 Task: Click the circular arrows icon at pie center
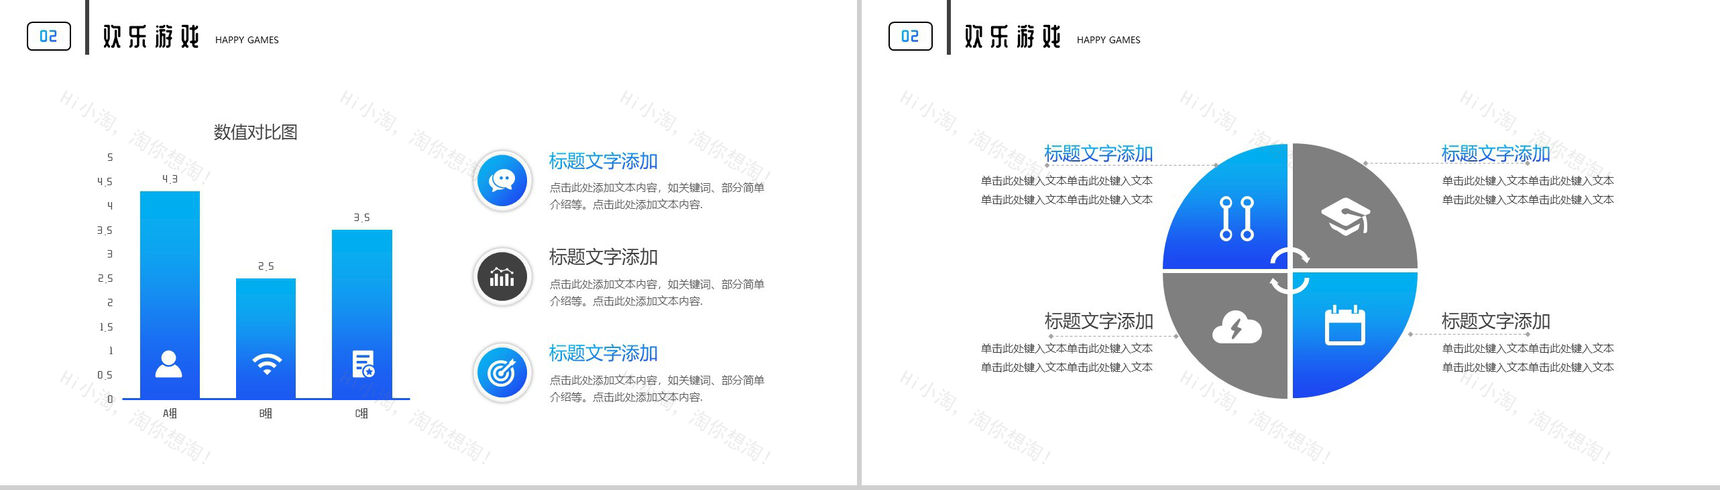click(1289, 271)
